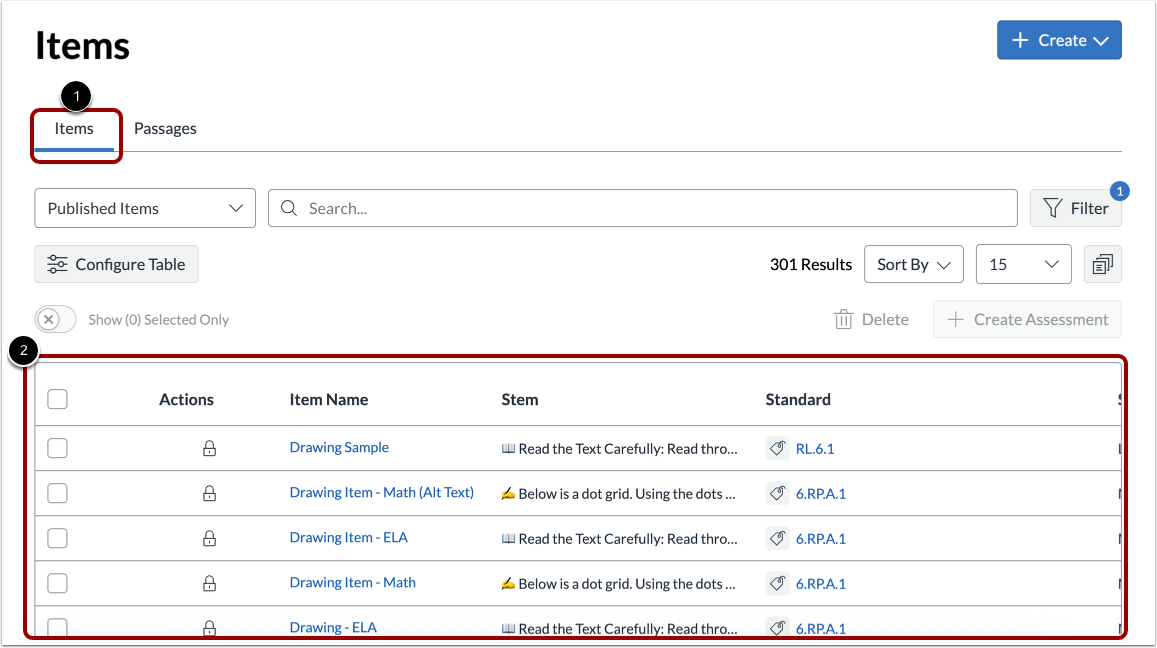Click the copy/duplicate view icon button
1157x648 pixels.
[x=1102, y=264]
